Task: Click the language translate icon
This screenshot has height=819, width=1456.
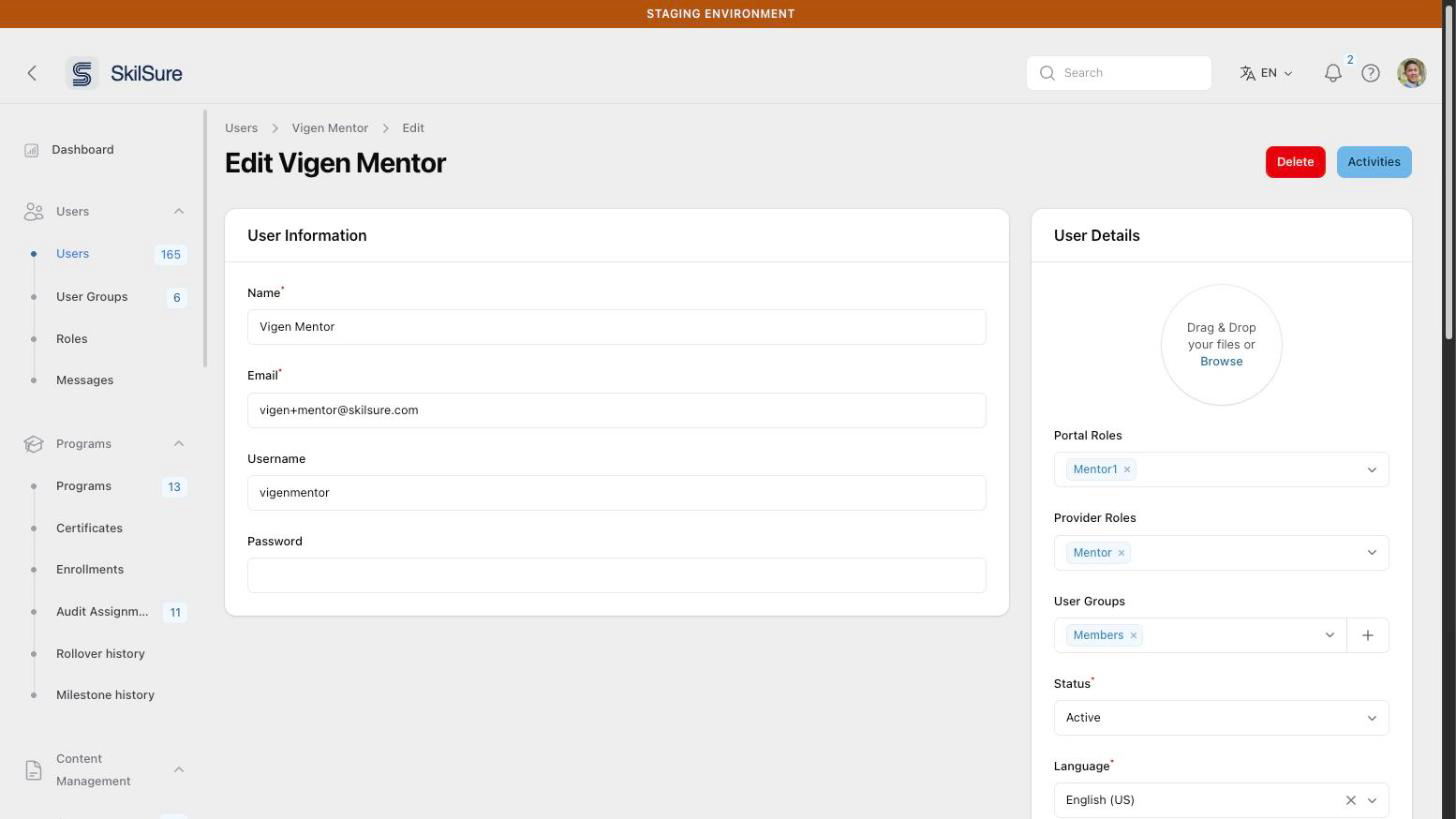Action: click(x=1247, y=73)
